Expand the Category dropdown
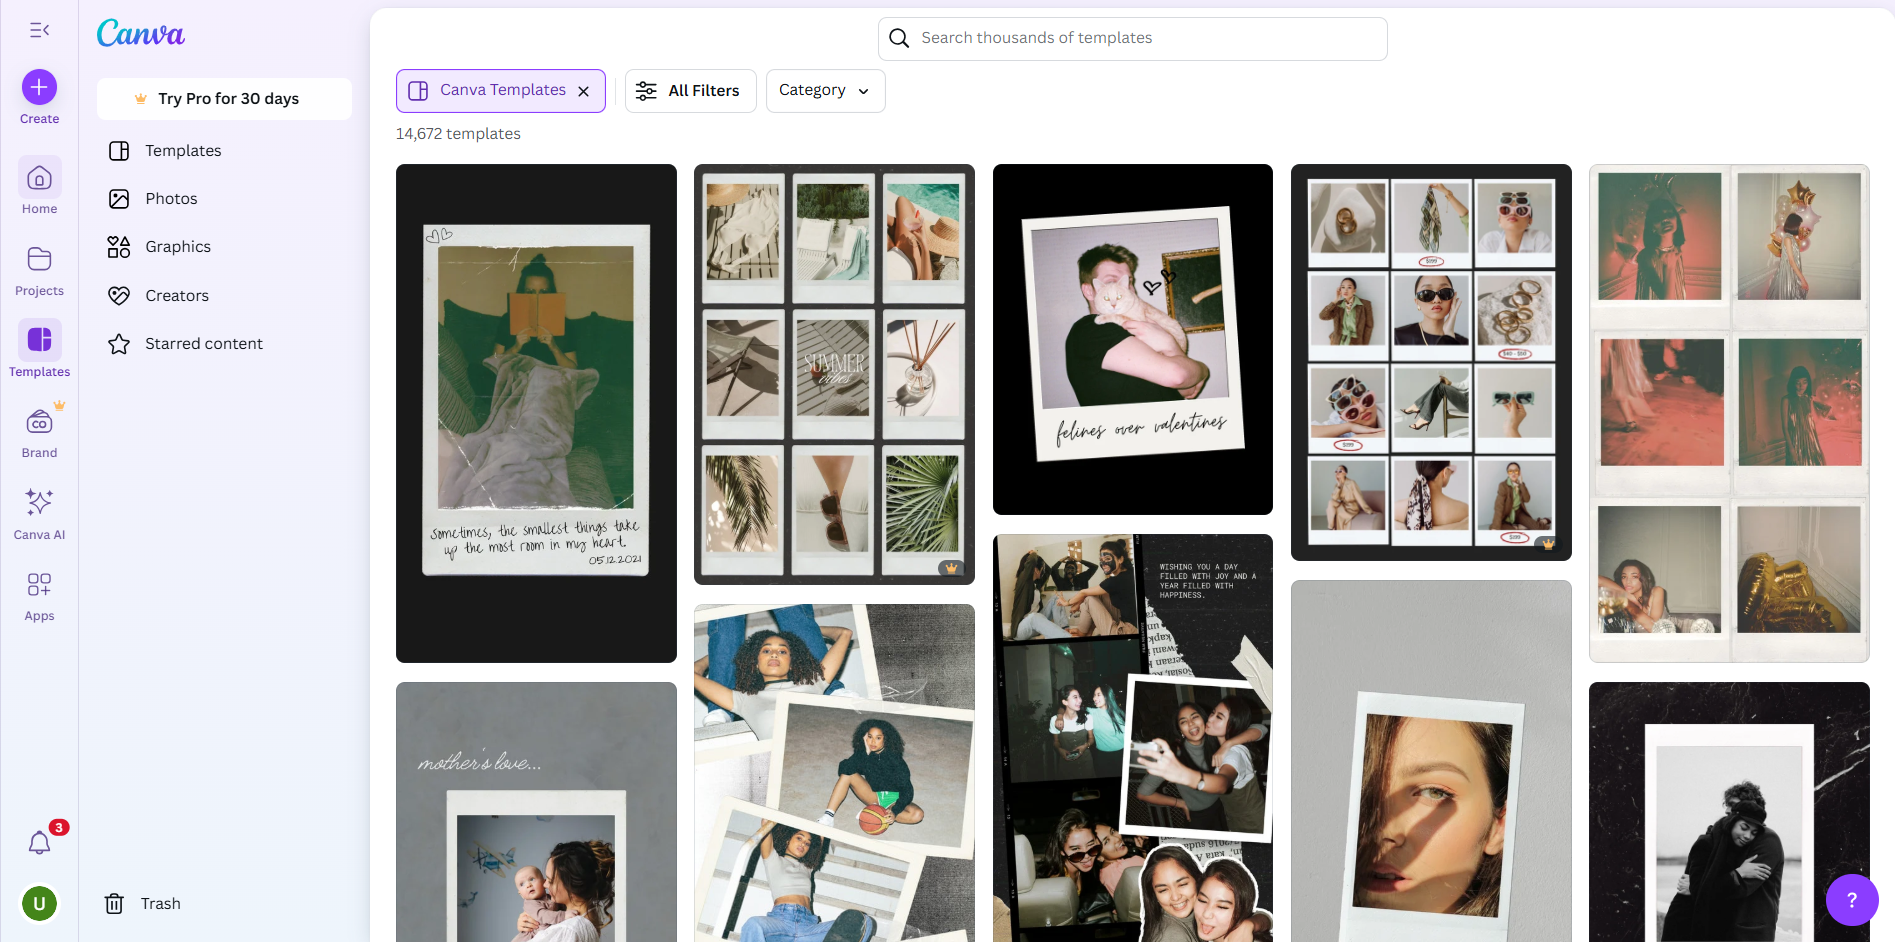 825,90
